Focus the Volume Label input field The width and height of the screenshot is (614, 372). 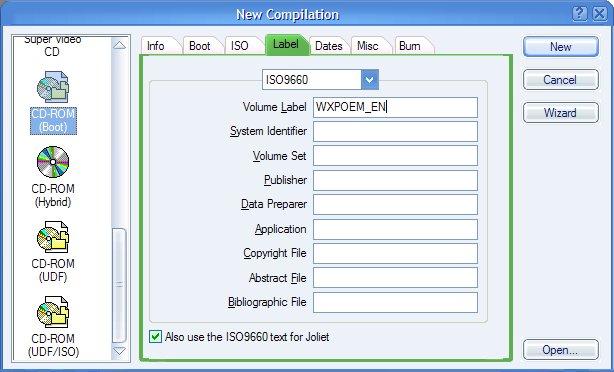[395, 107]
